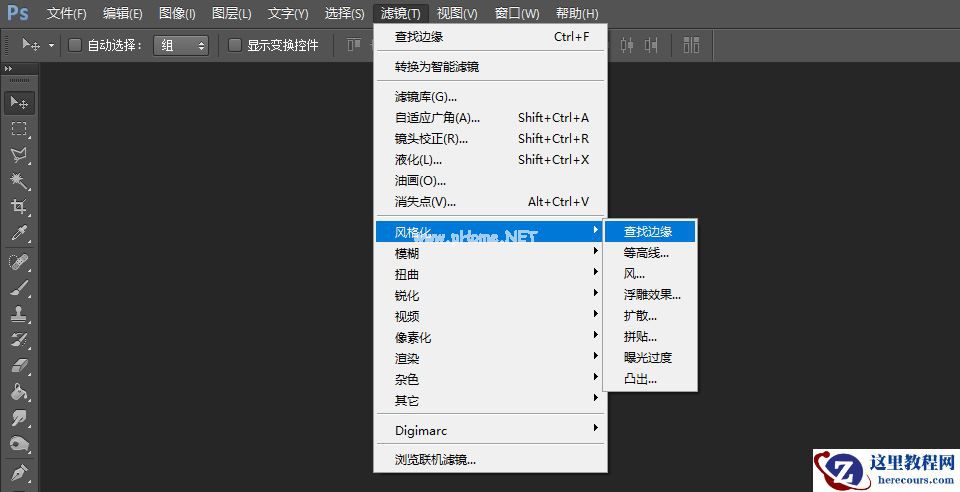This screenshot has height=492, width=960.
Task: Select the Magic Wand tool
Action: (x=19, y=181)
